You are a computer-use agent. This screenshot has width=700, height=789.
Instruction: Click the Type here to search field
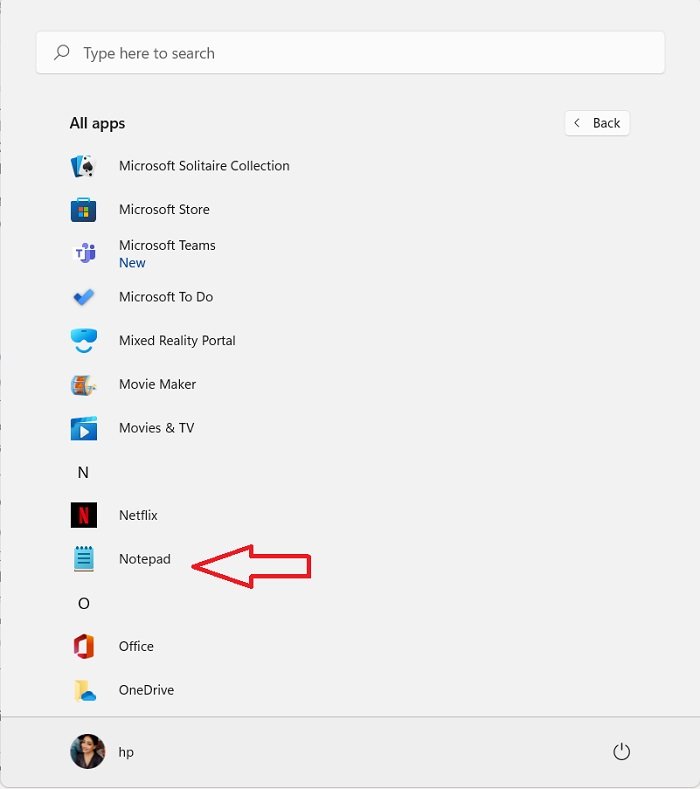[350, 53]
